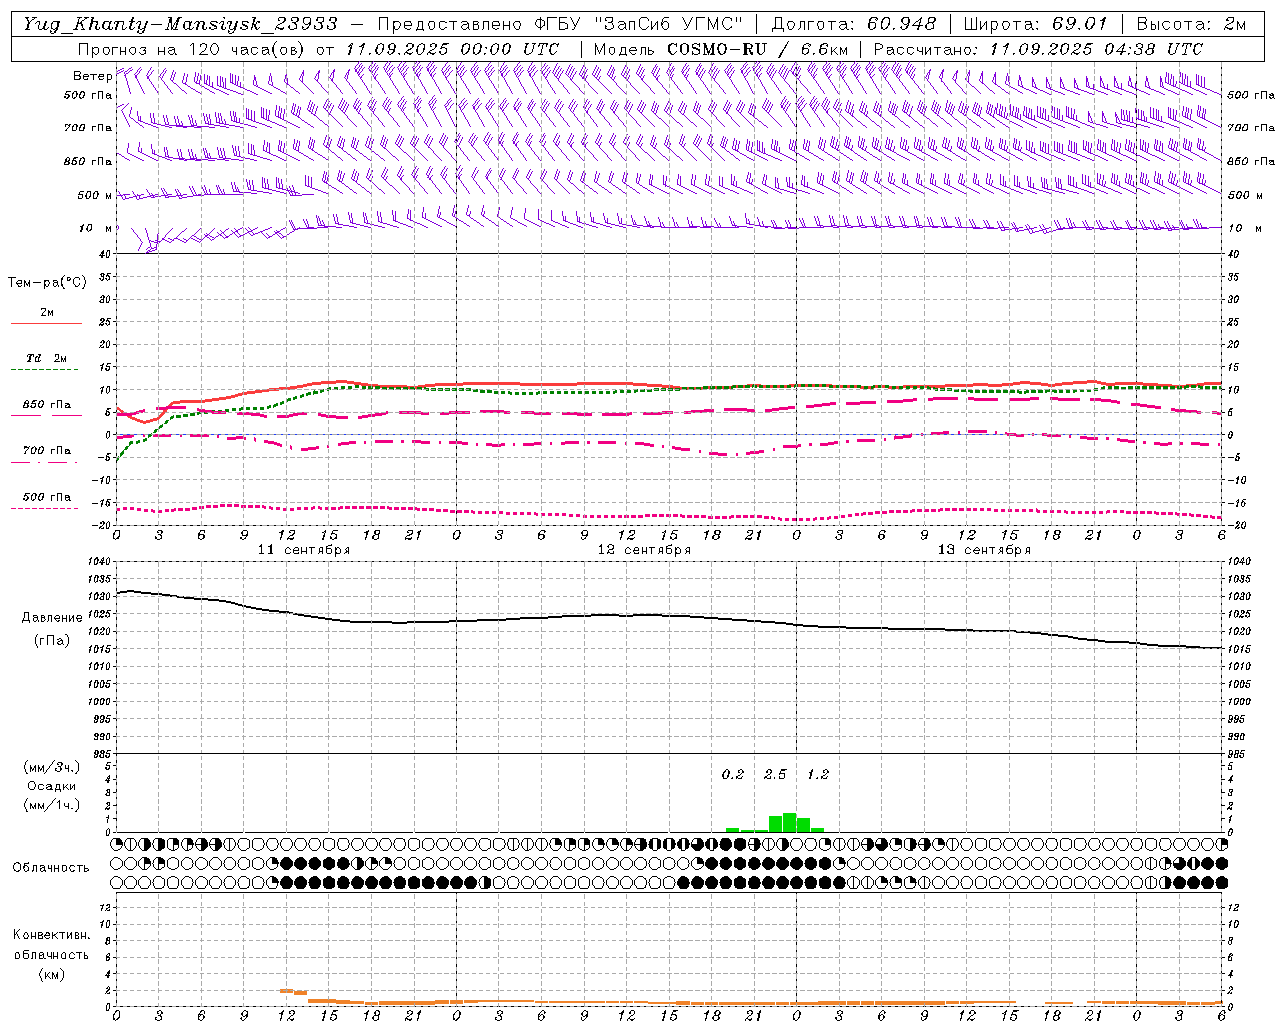Click the (мм/3ч.) unit label
The image size is (1280, 1024).
[x=51, y=767]
